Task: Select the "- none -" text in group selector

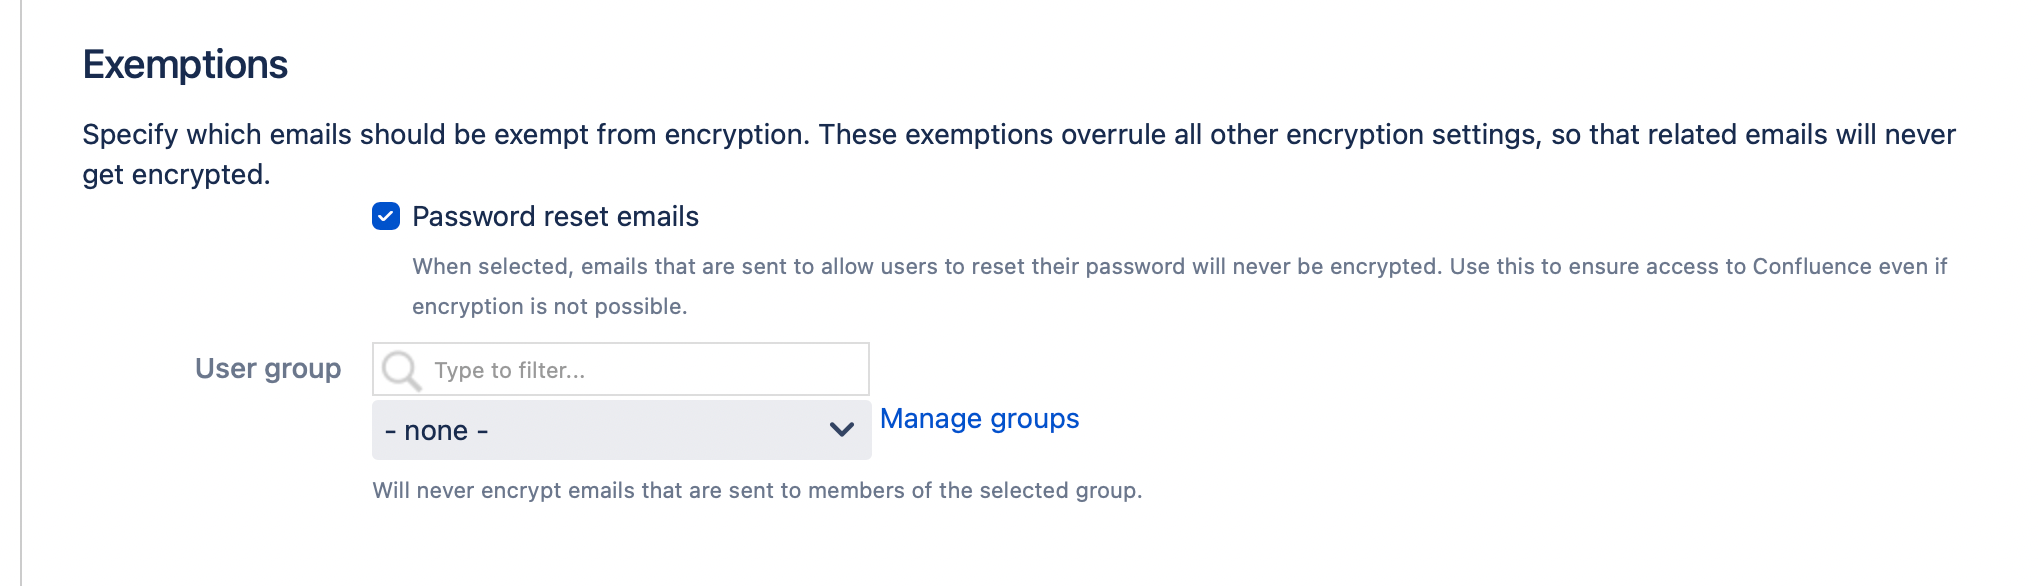Action: coord(437,431)
